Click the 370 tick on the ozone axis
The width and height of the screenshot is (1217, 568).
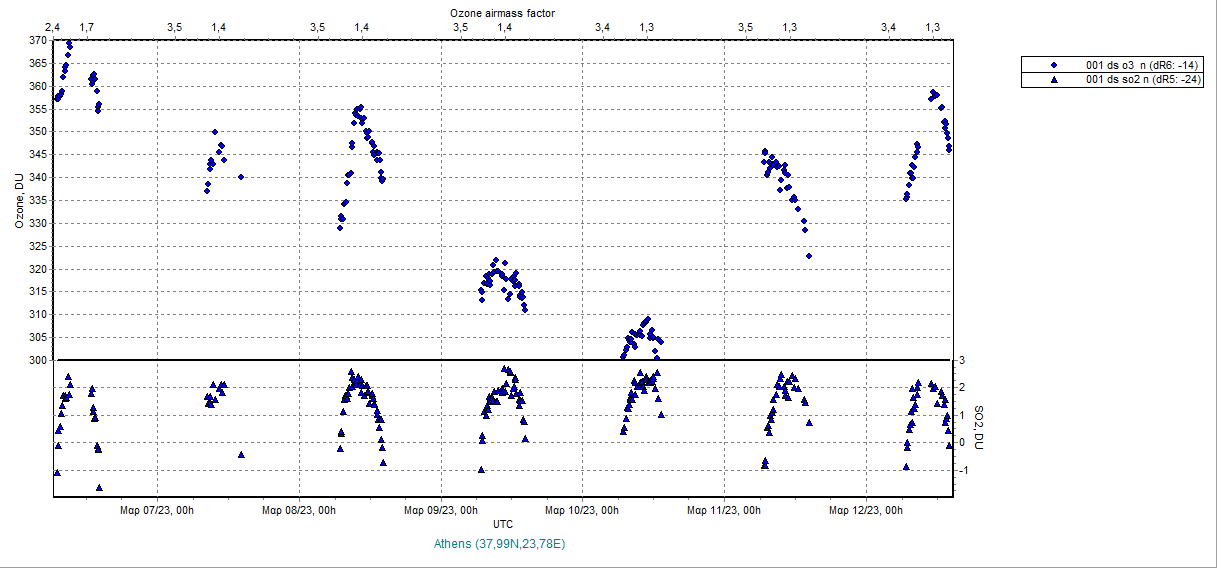pyautogui.click(x=37, y=41)
